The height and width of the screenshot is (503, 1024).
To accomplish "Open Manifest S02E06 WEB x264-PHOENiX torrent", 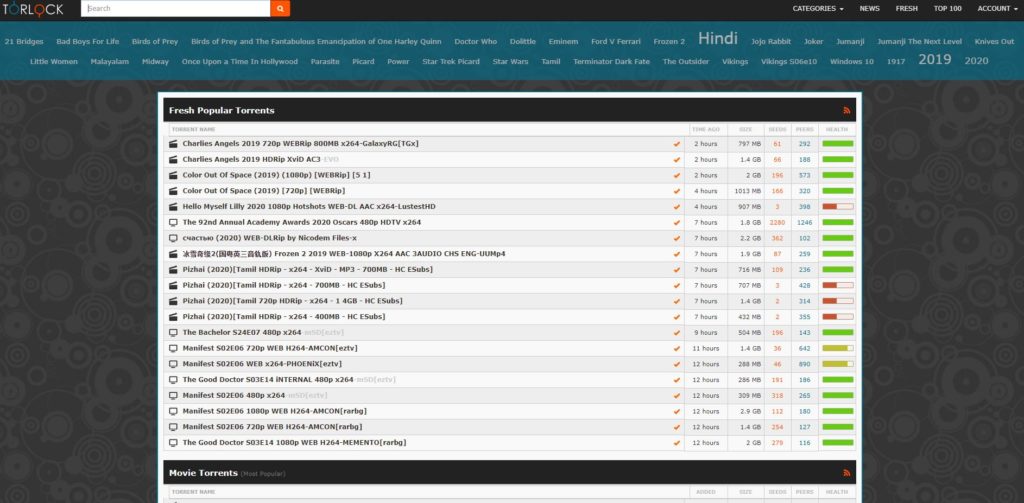I will 262,364.
